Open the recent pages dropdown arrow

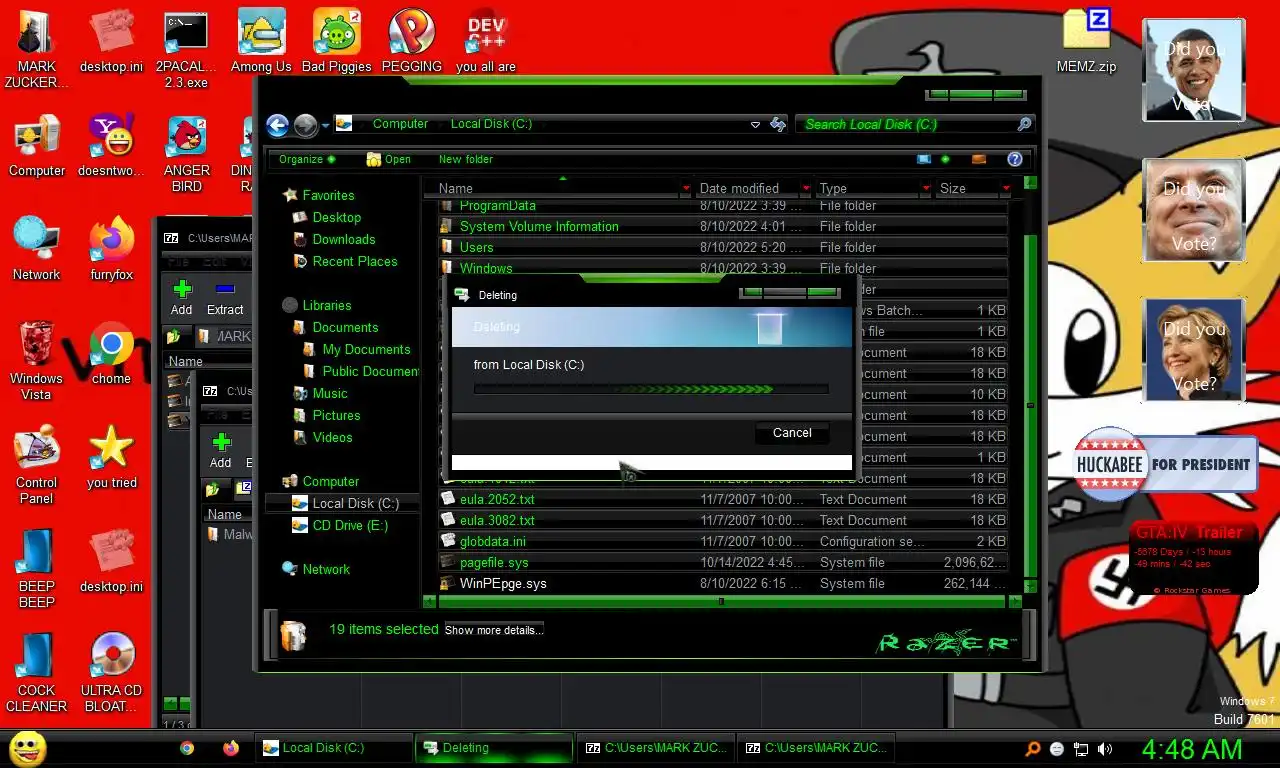326,126
